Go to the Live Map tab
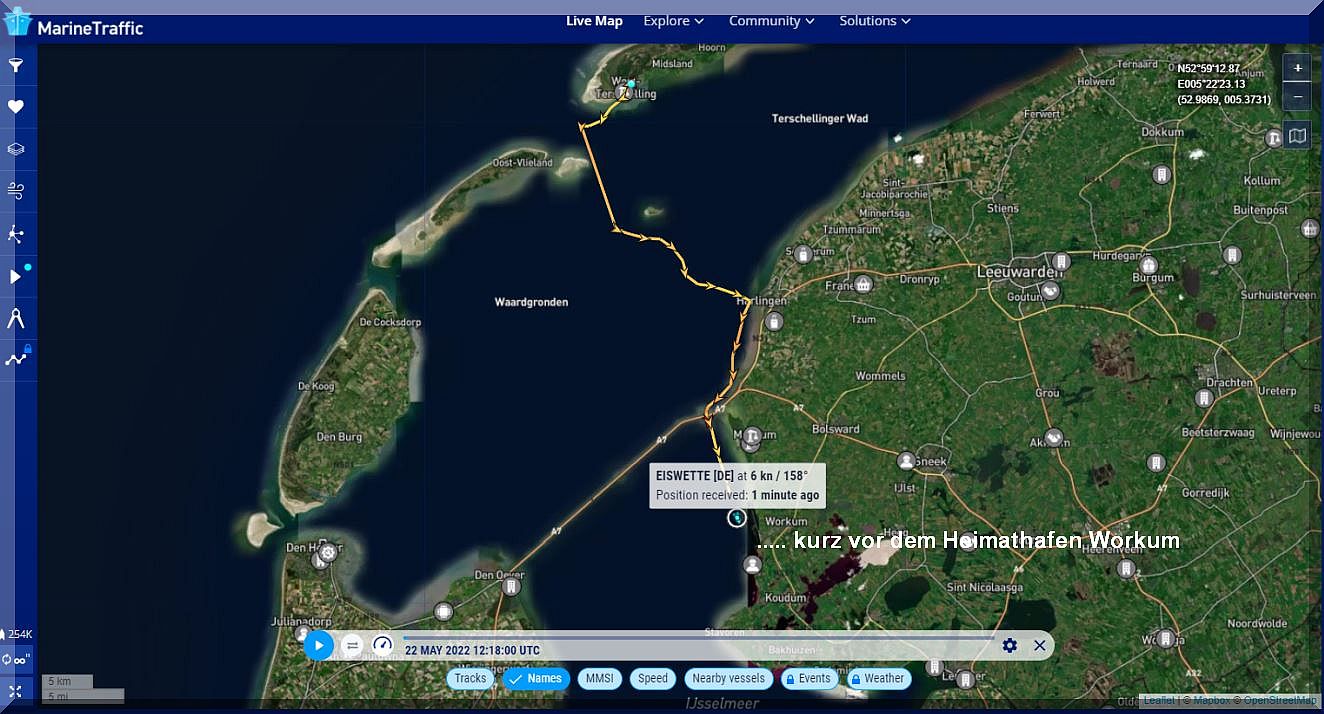Screen dimensions: 1324x714 [594, 21]
